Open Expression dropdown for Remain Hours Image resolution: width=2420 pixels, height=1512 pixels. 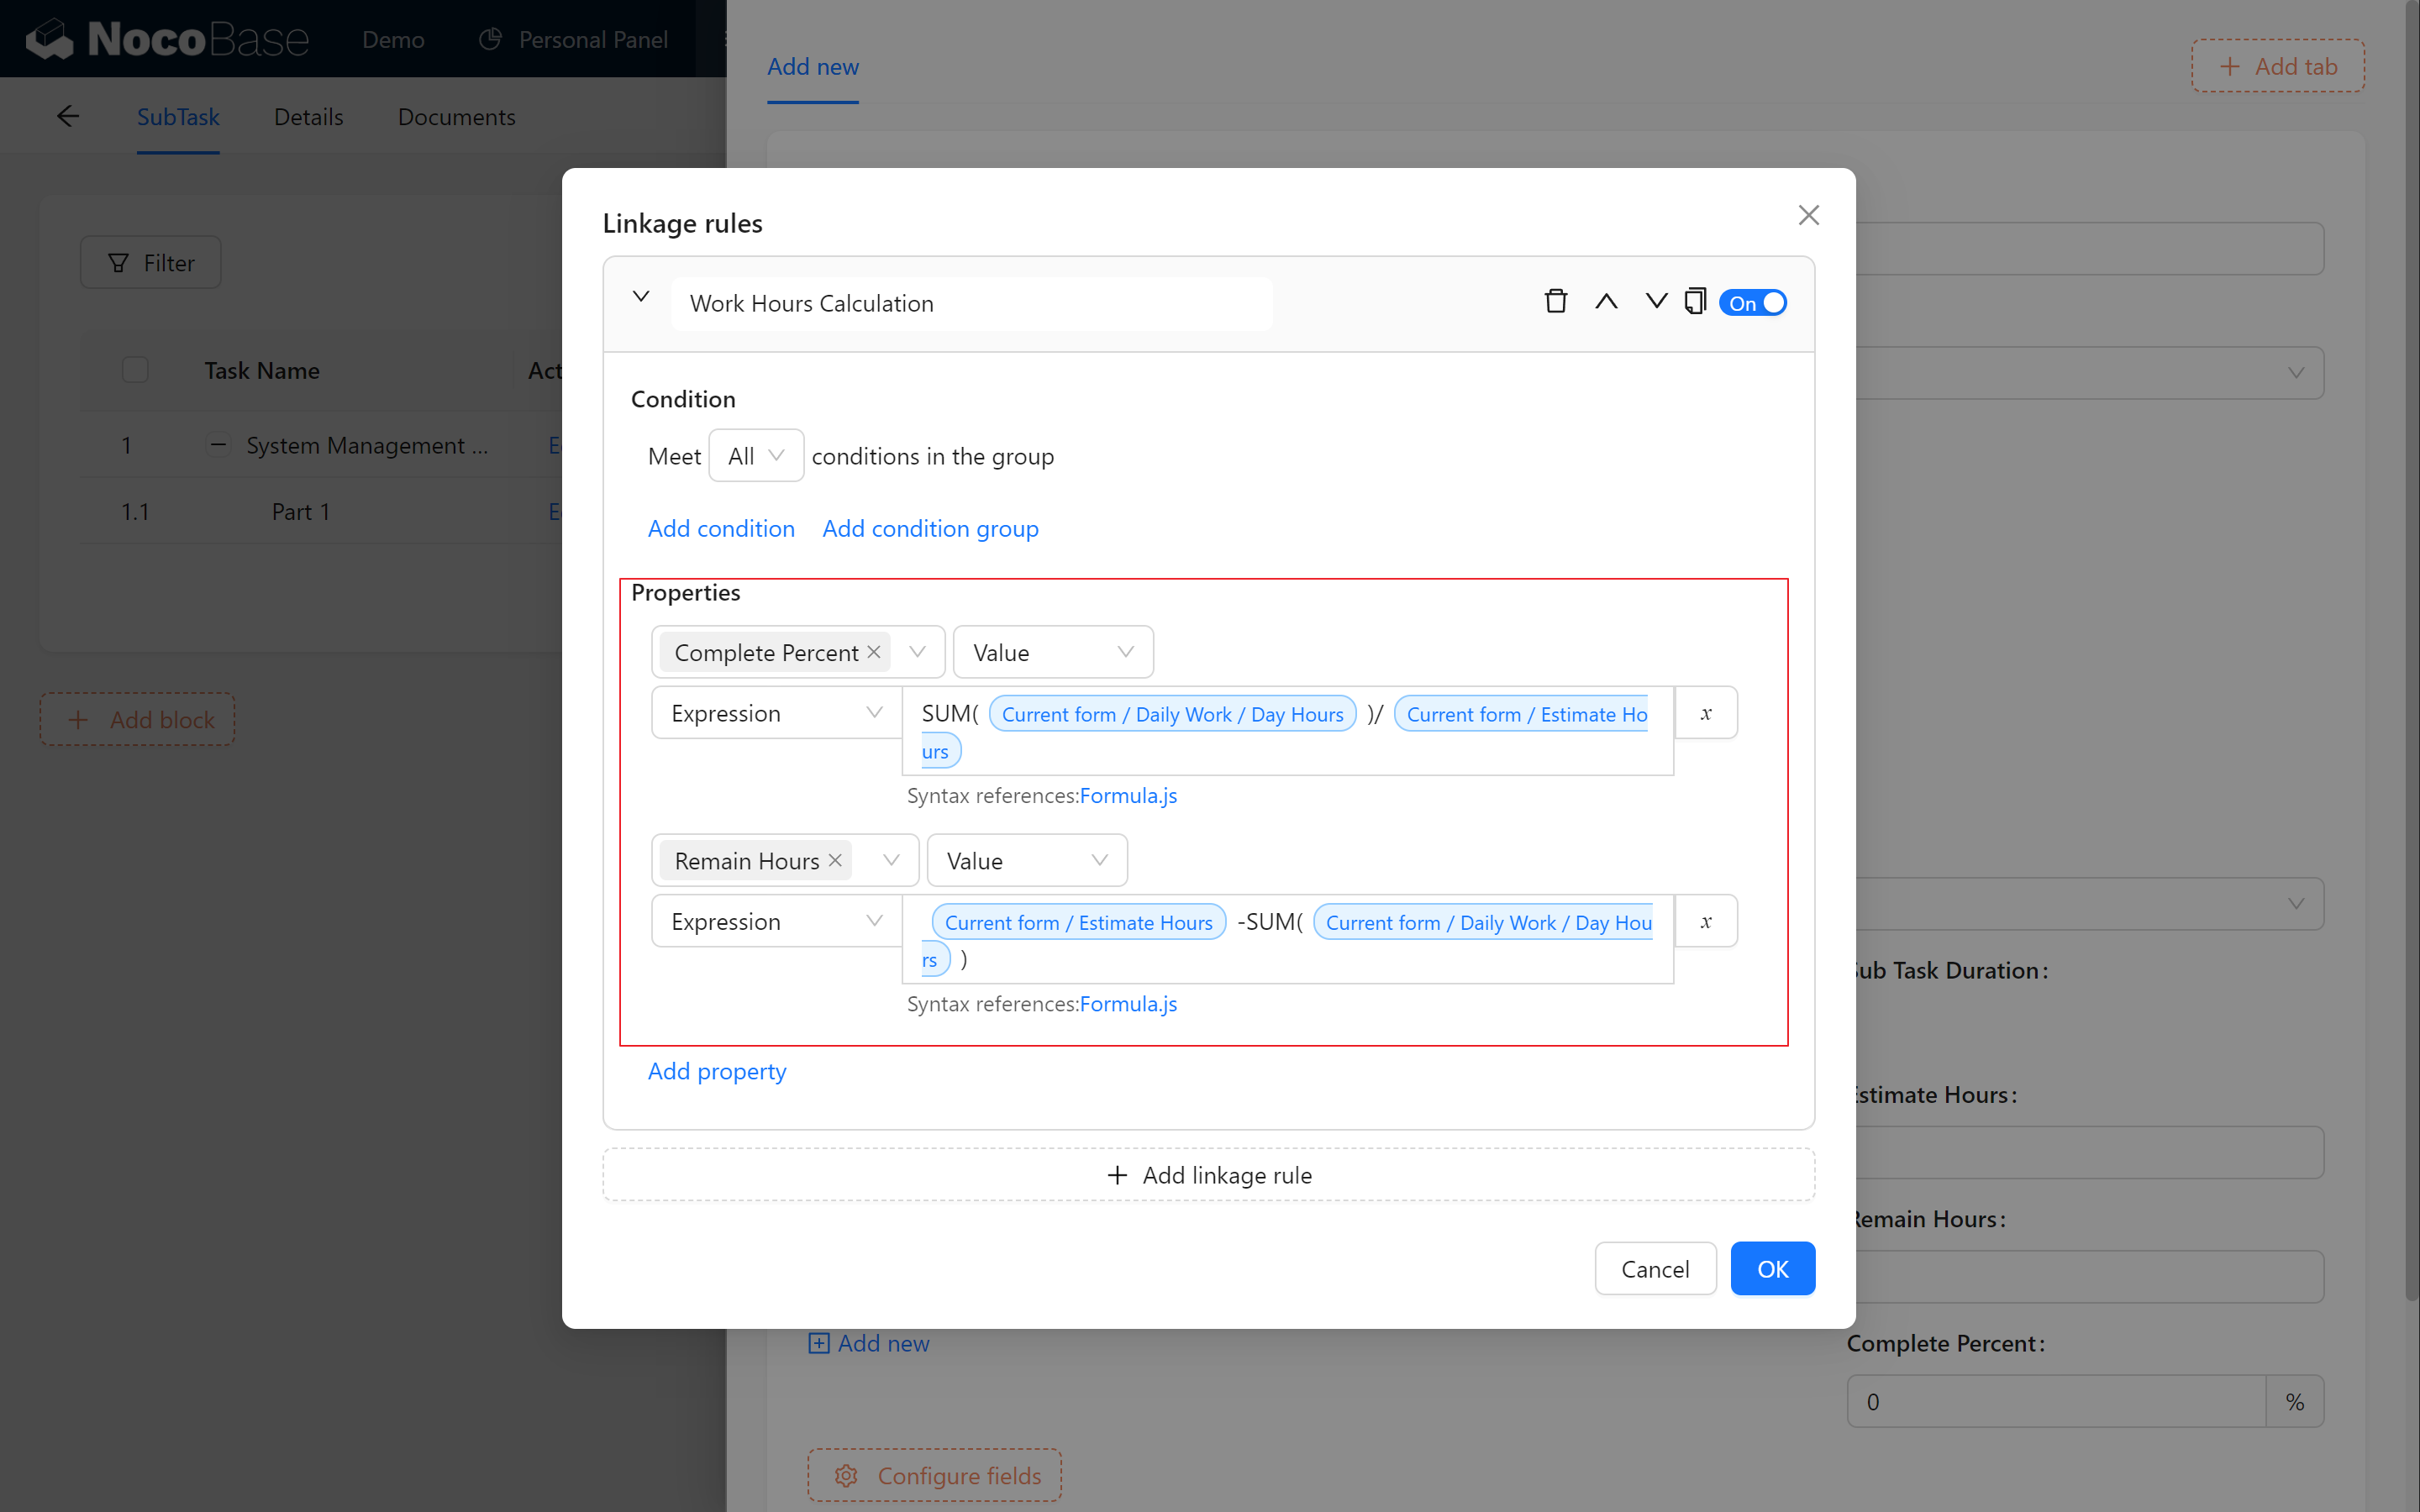(x=777, y=921)
